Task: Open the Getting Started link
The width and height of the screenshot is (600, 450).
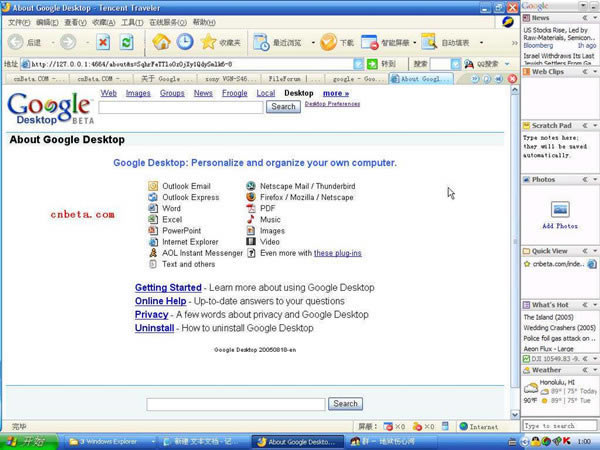Action: click(x=168, y=287)
